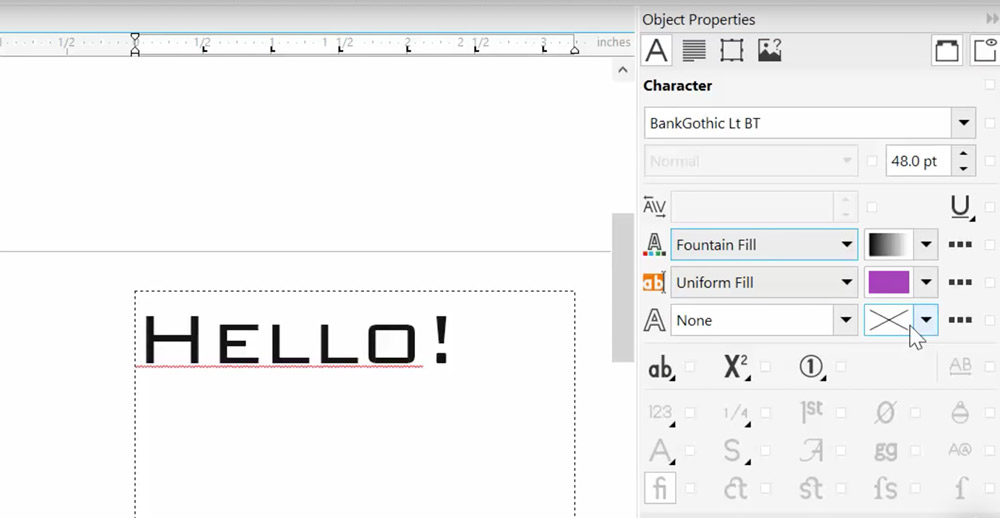Click the text outline icon
This screenshot has height=518, width=1000.
654,320
